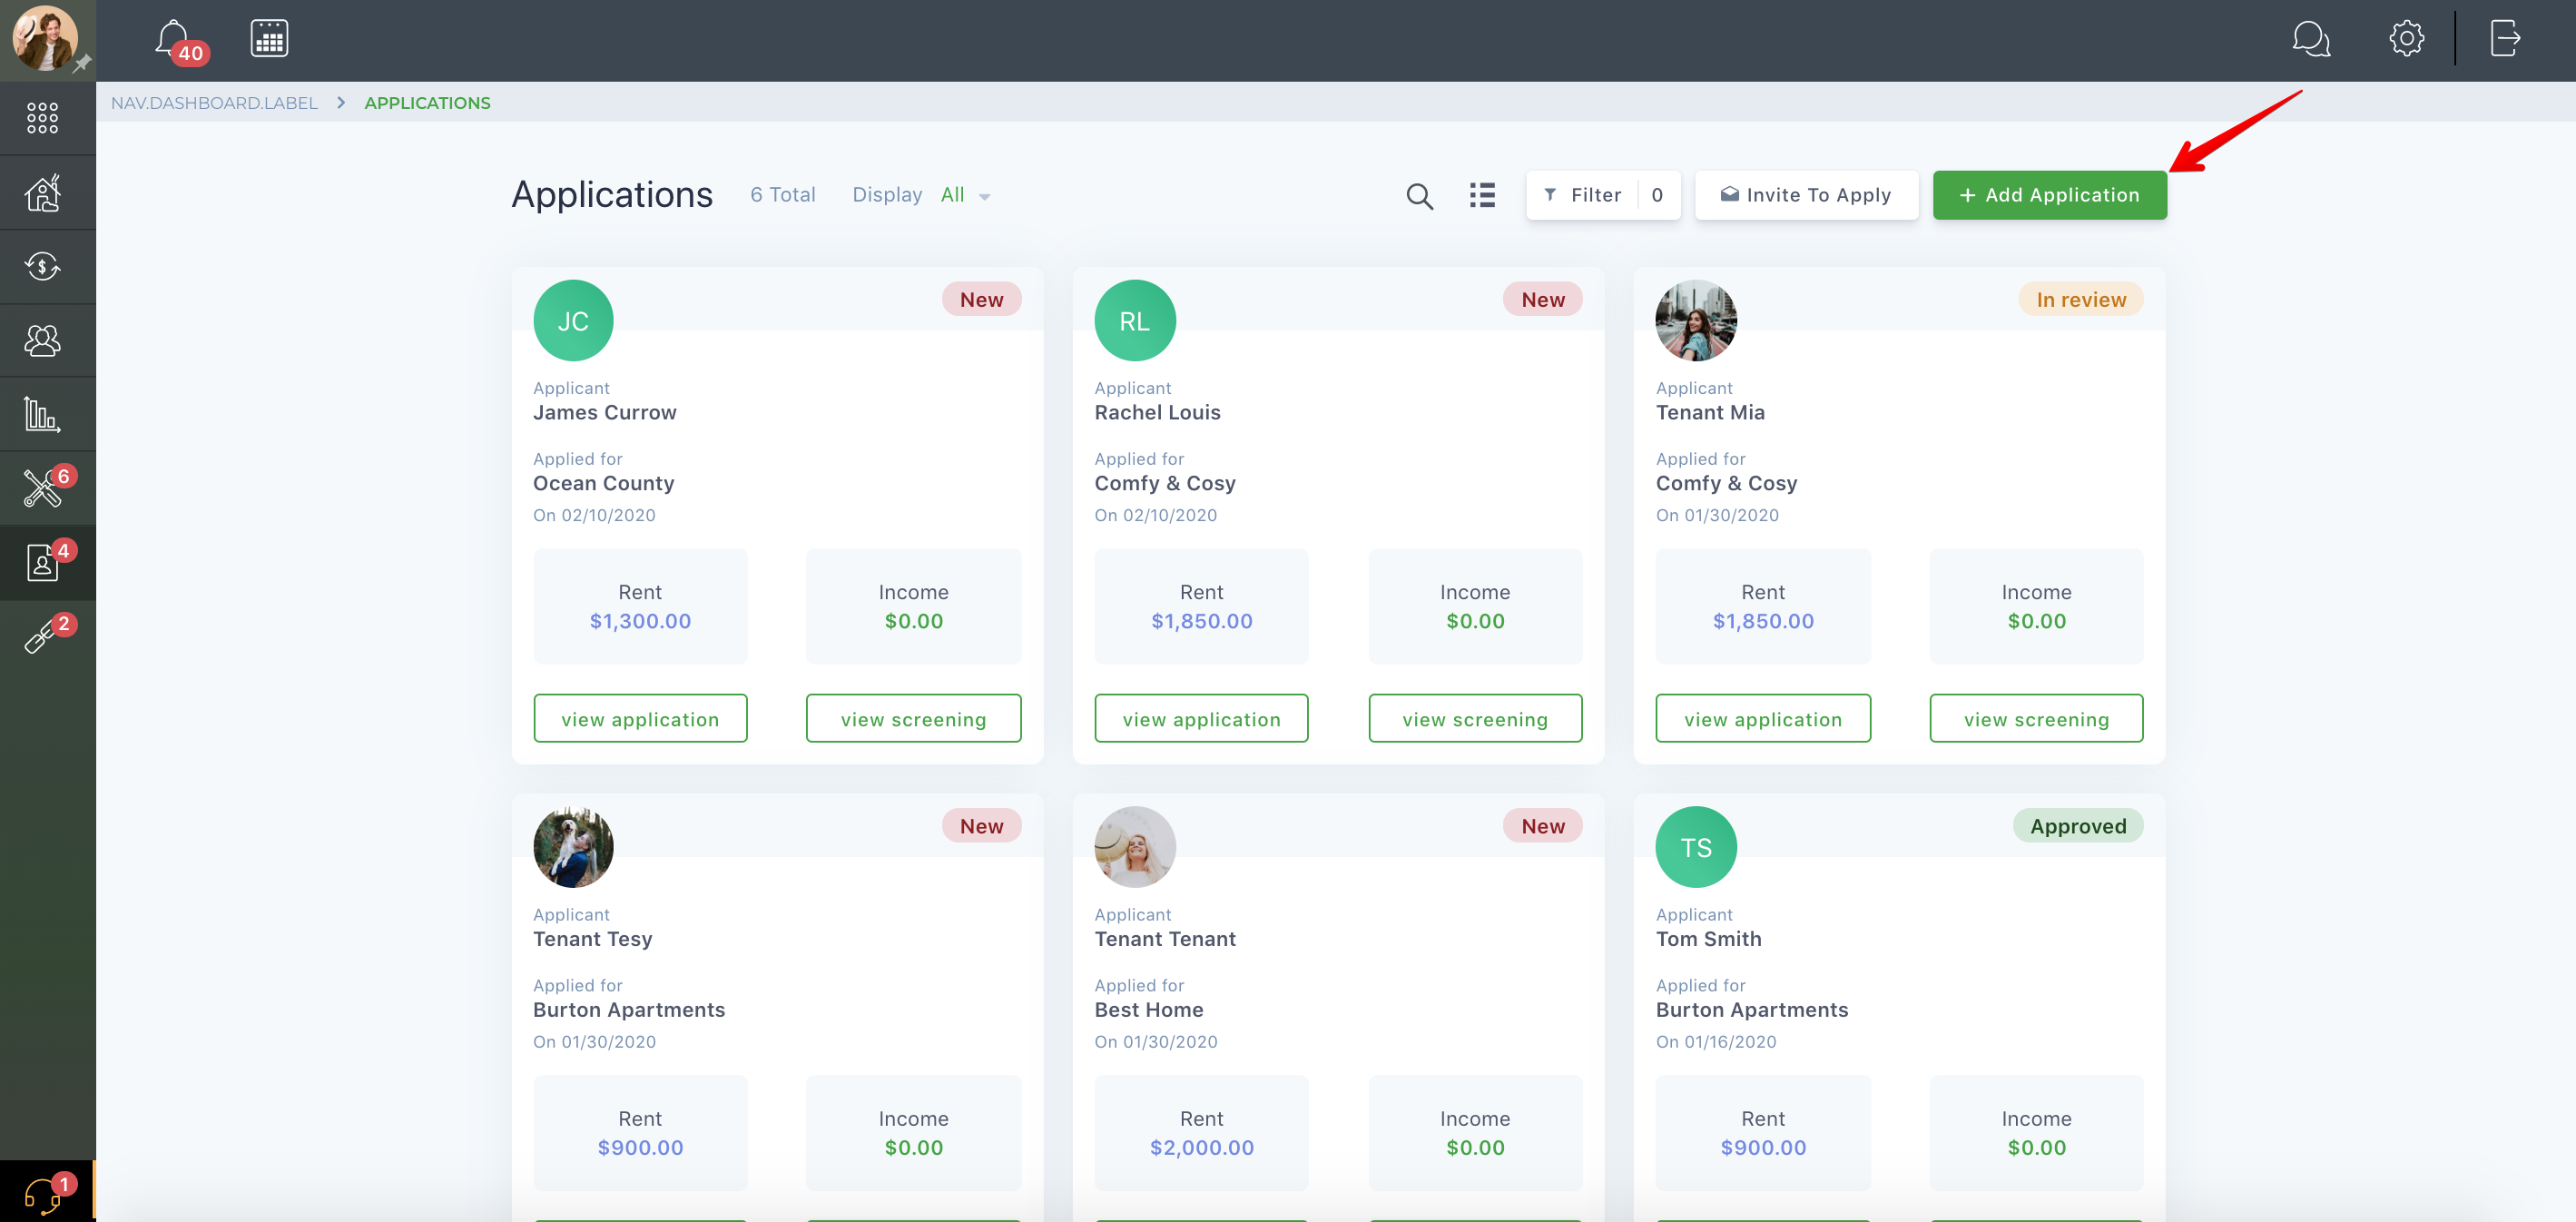
Task: Click the In review status badge
Action: (2081, 299)
